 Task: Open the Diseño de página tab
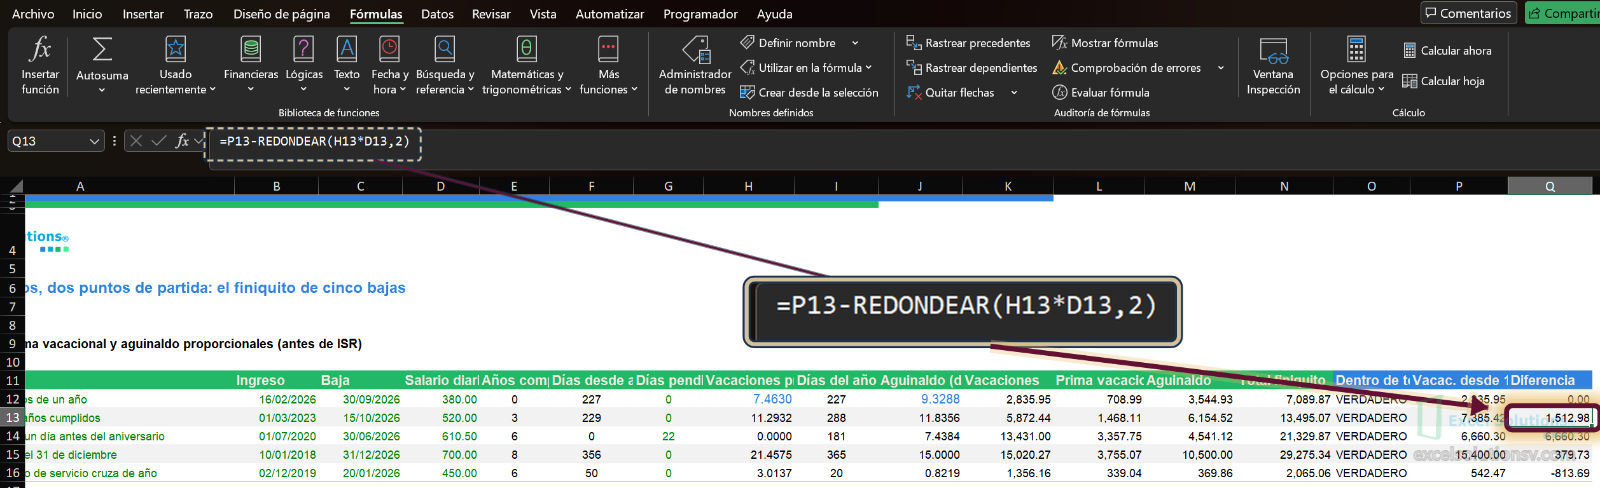pyautogui.click(x=282, y=14)
